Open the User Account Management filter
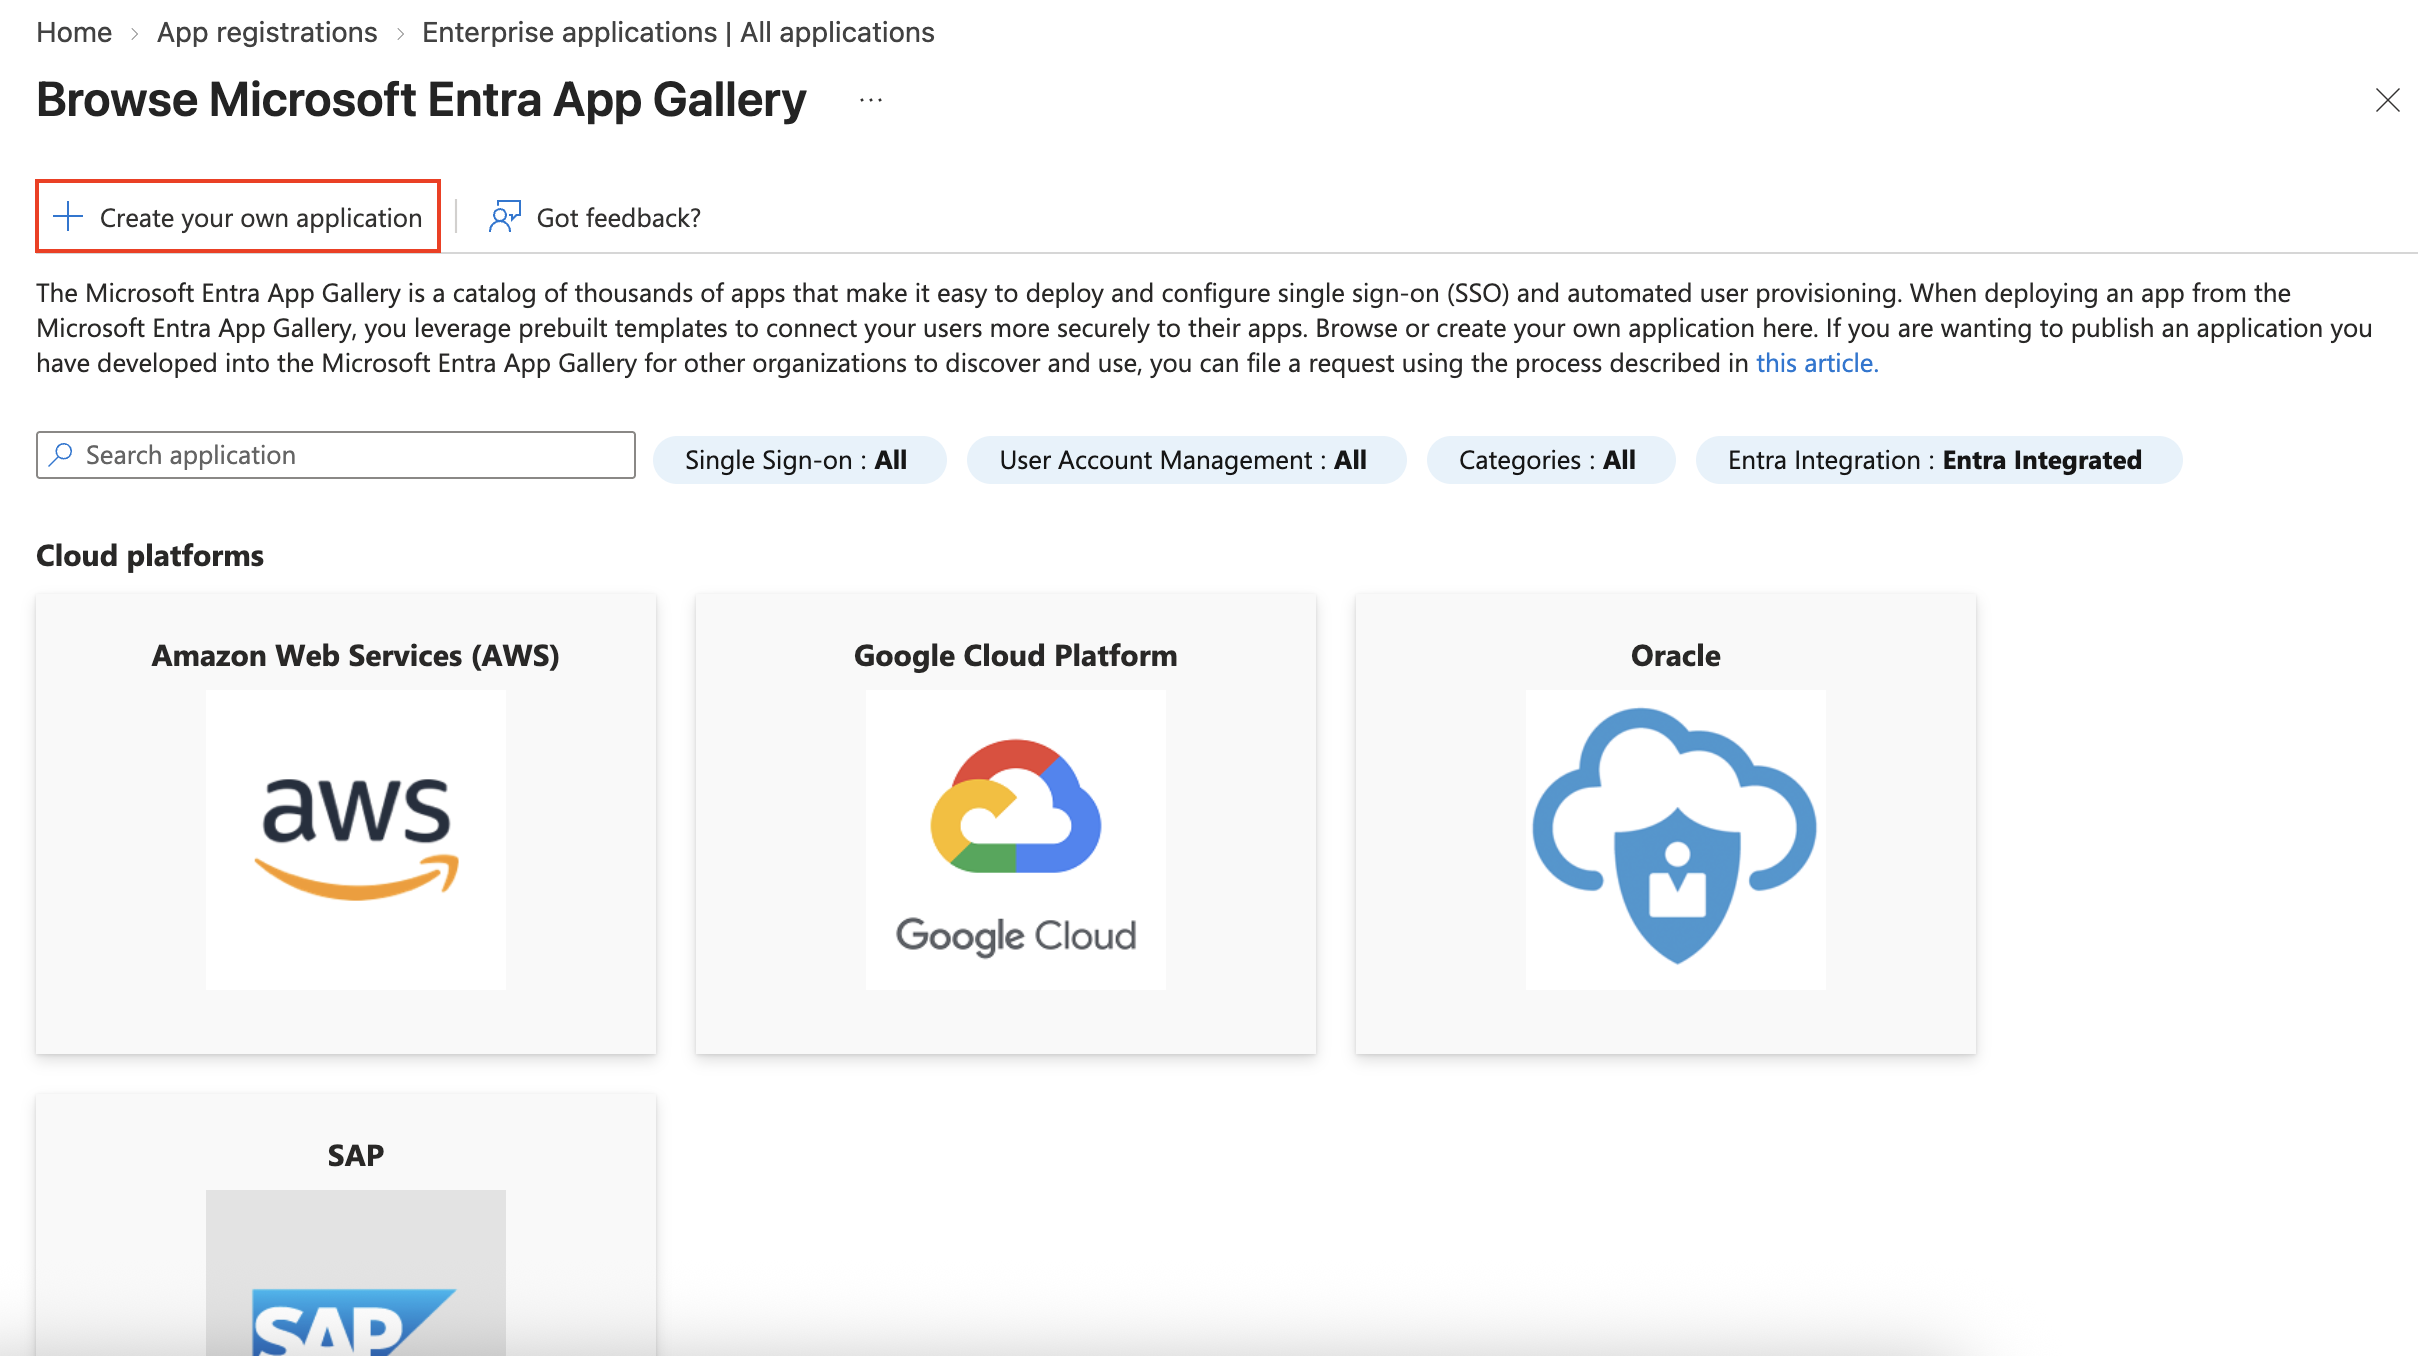Screen dimensions: 2418x1356 pyautogui.click(x=1186, y=460)
